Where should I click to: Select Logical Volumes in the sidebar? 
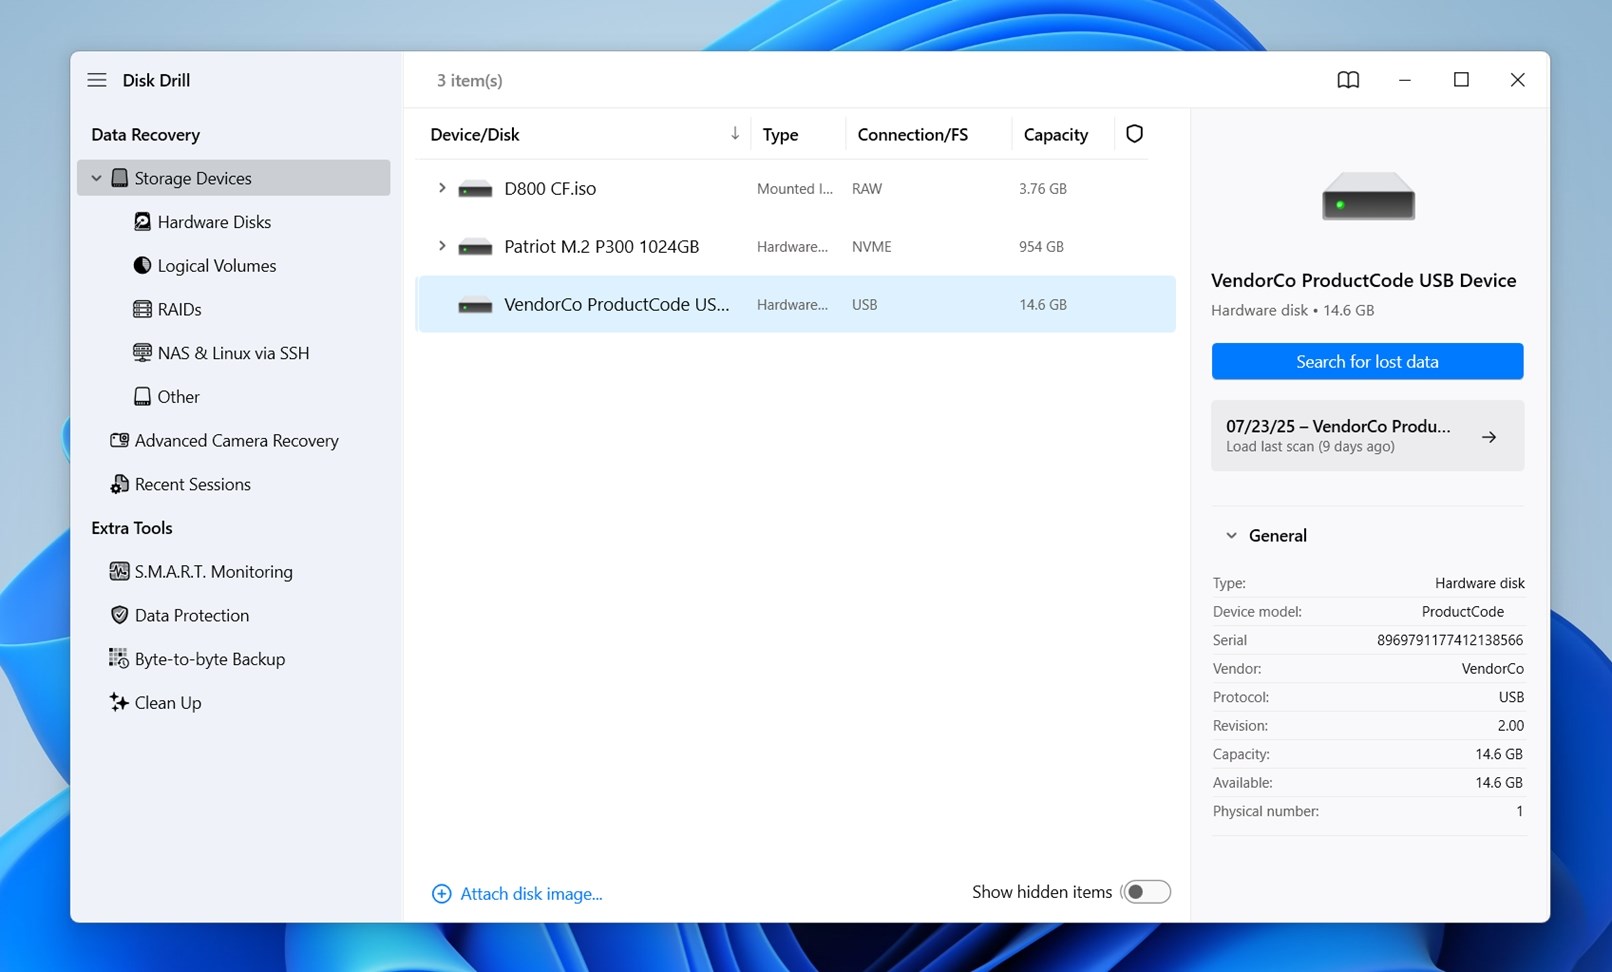(x=217, y=266)
